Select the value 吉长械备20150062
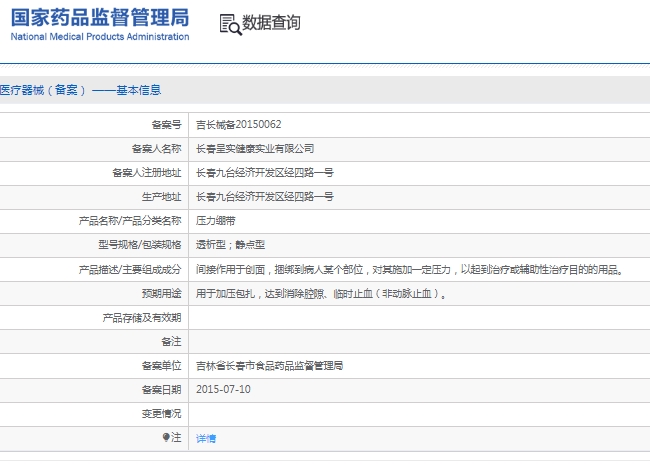650x470 pixels. [x=238, y=124]
